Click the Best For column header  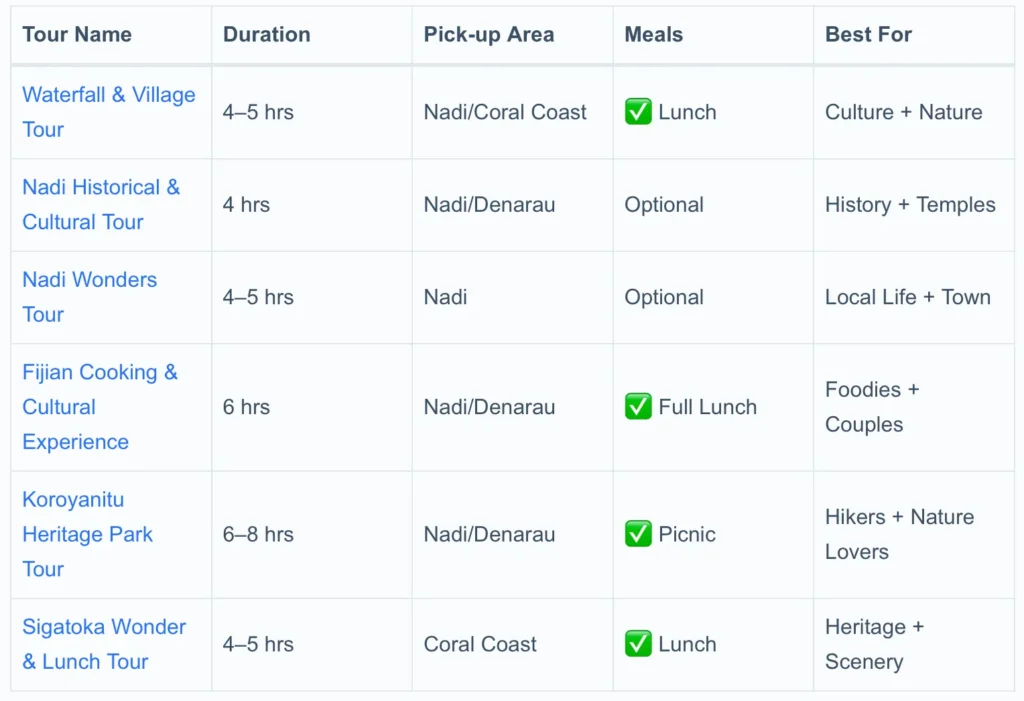tap(868, 35)
